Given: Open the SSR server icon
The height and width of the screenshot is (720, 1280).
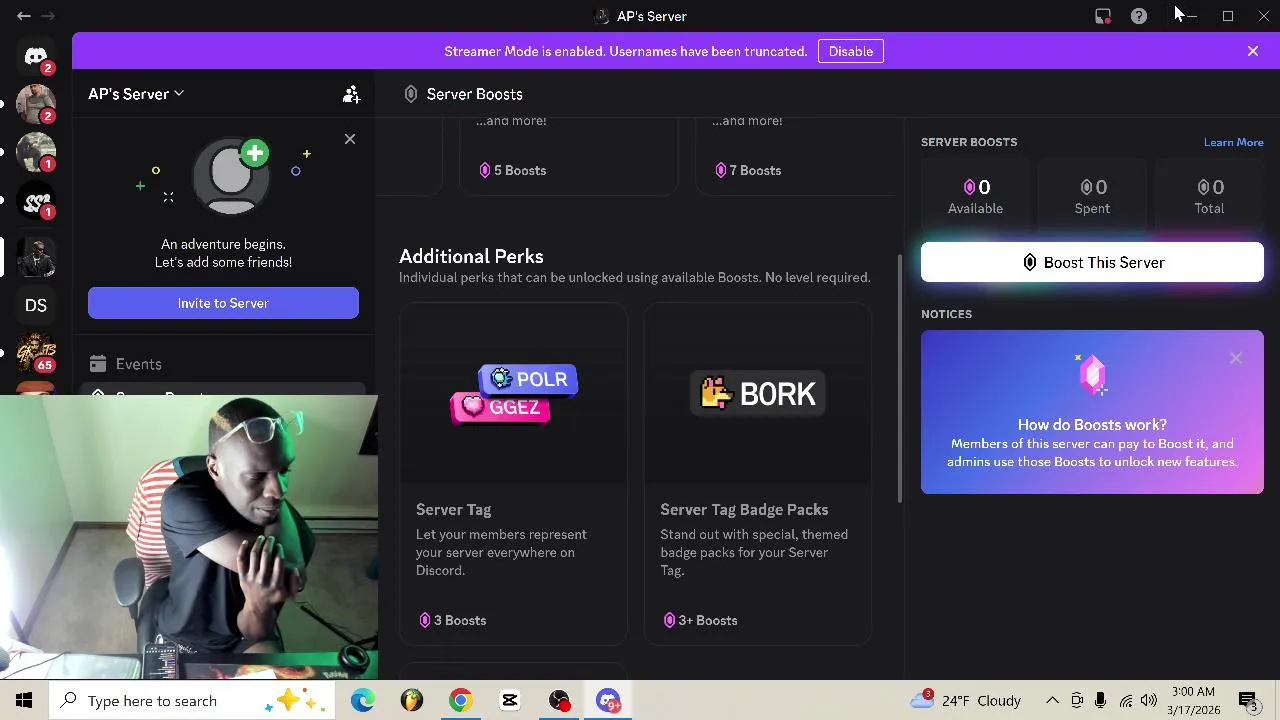Looking at the screenshot, I should (x=36, y=201).
